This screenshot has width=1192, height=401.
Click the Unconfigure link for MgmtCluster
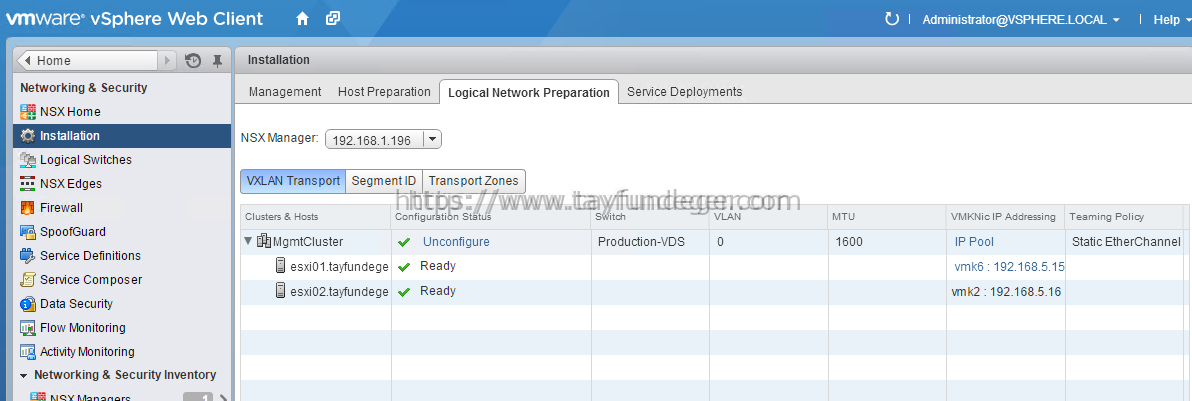456,242
